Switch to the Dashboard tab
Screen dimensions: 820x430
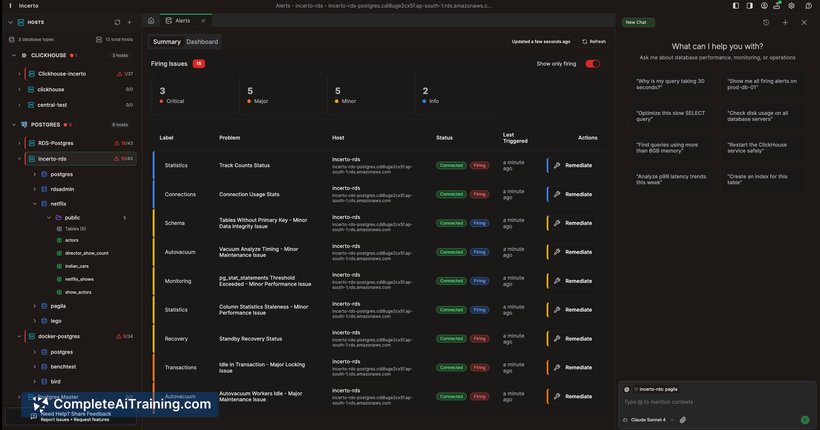(x=202, y=42)
